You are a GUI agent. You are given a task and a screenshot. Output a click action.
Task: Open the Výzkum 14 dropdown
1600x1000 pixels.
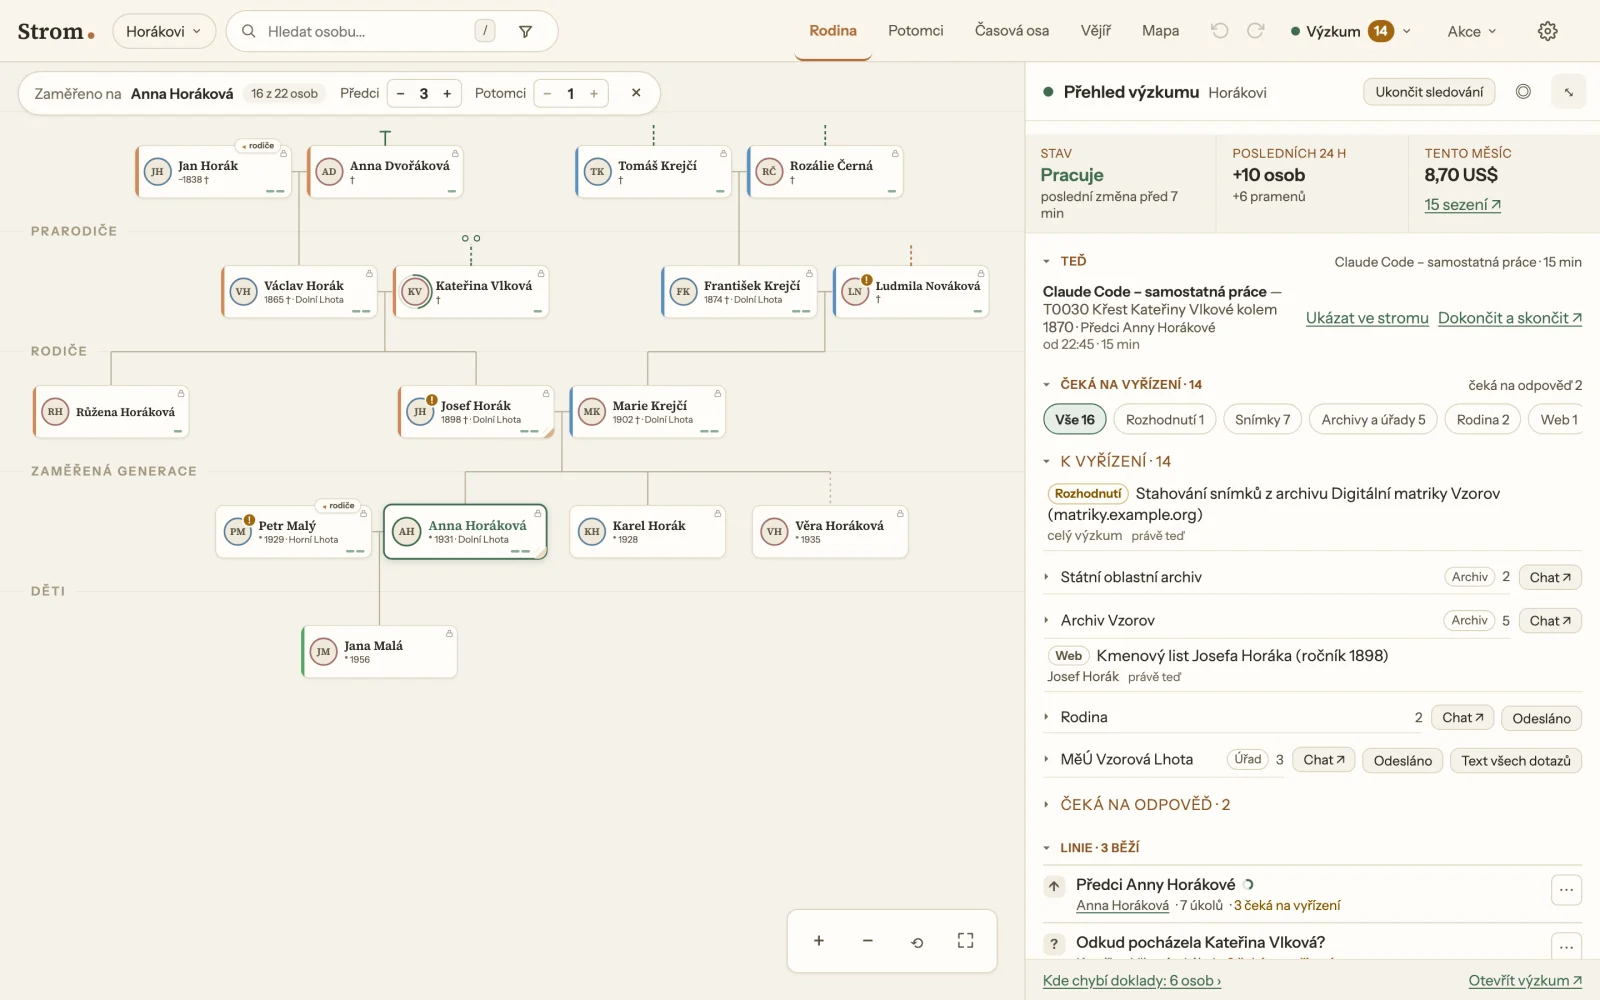1351,31
